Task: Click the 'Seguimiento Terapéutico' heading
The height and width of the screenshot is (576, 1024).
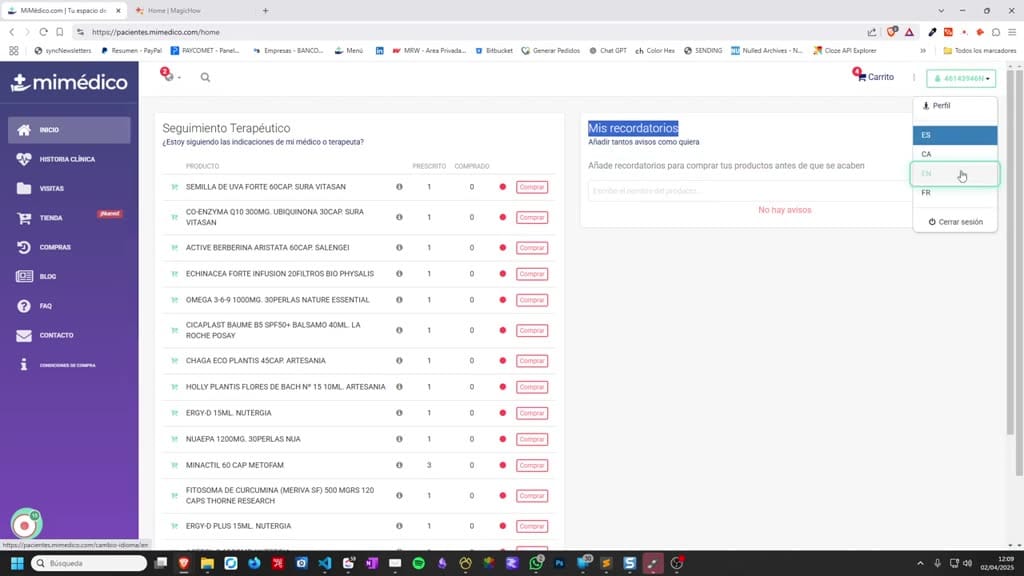Action: click(226, 129)
